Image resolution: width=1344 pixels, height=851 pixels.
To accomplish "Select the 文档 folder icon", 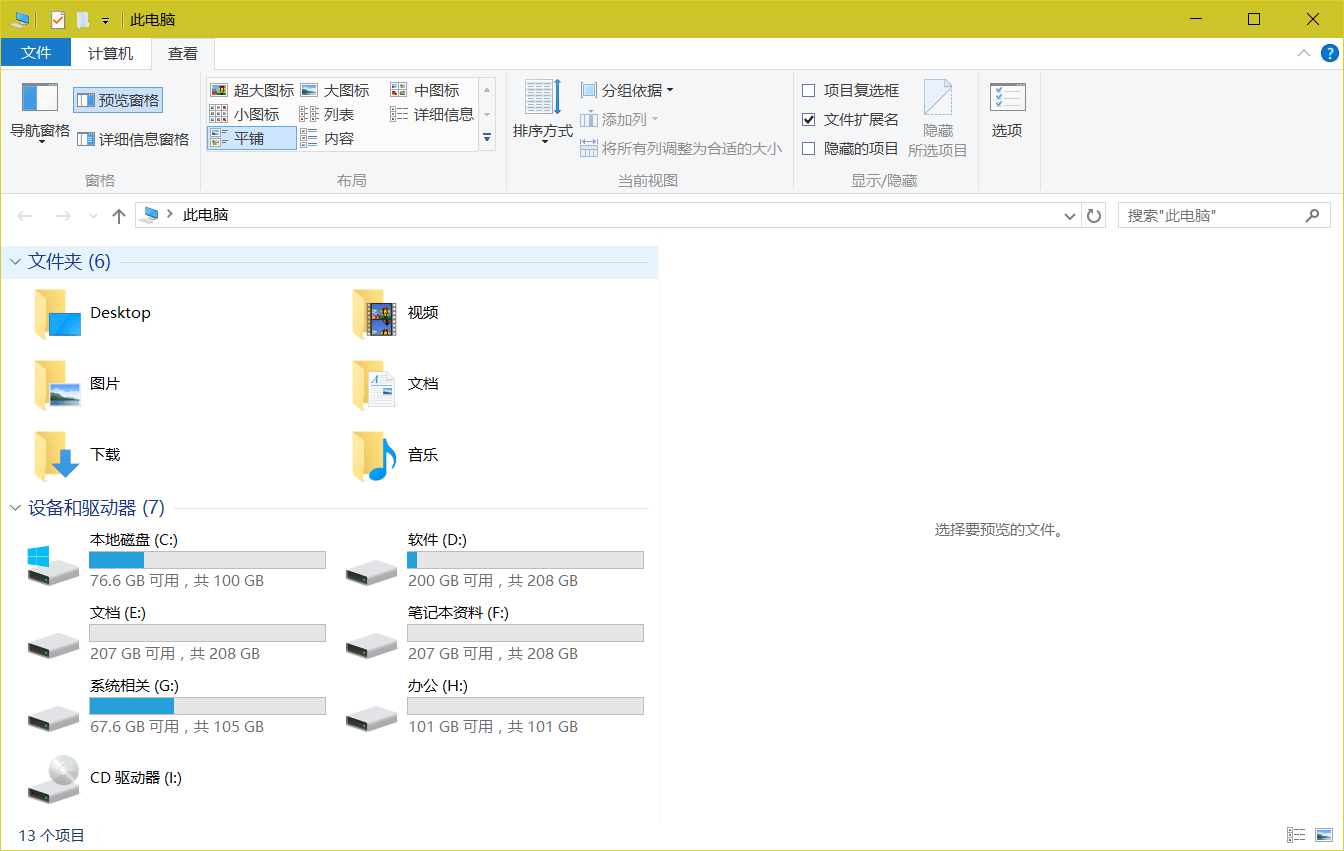I will coord(374,385).
